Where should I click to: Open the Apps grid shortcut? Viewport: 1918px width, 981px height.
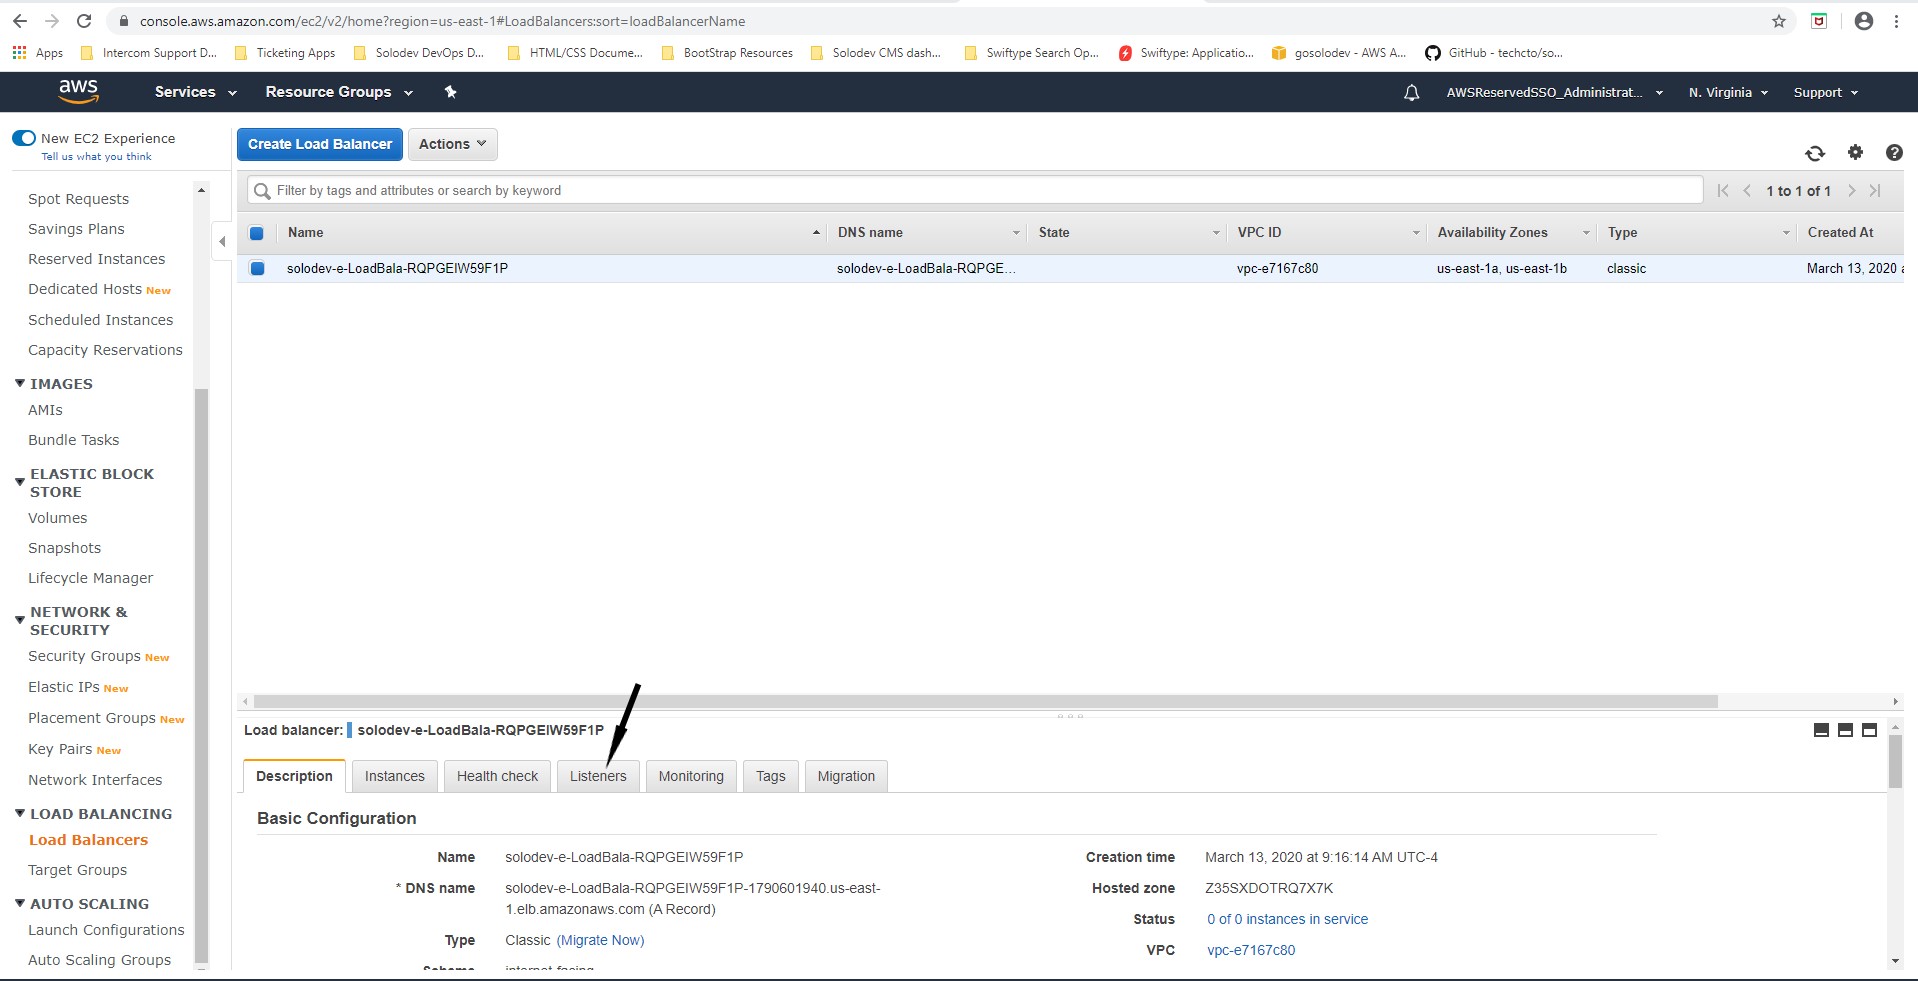pos(37,53)
